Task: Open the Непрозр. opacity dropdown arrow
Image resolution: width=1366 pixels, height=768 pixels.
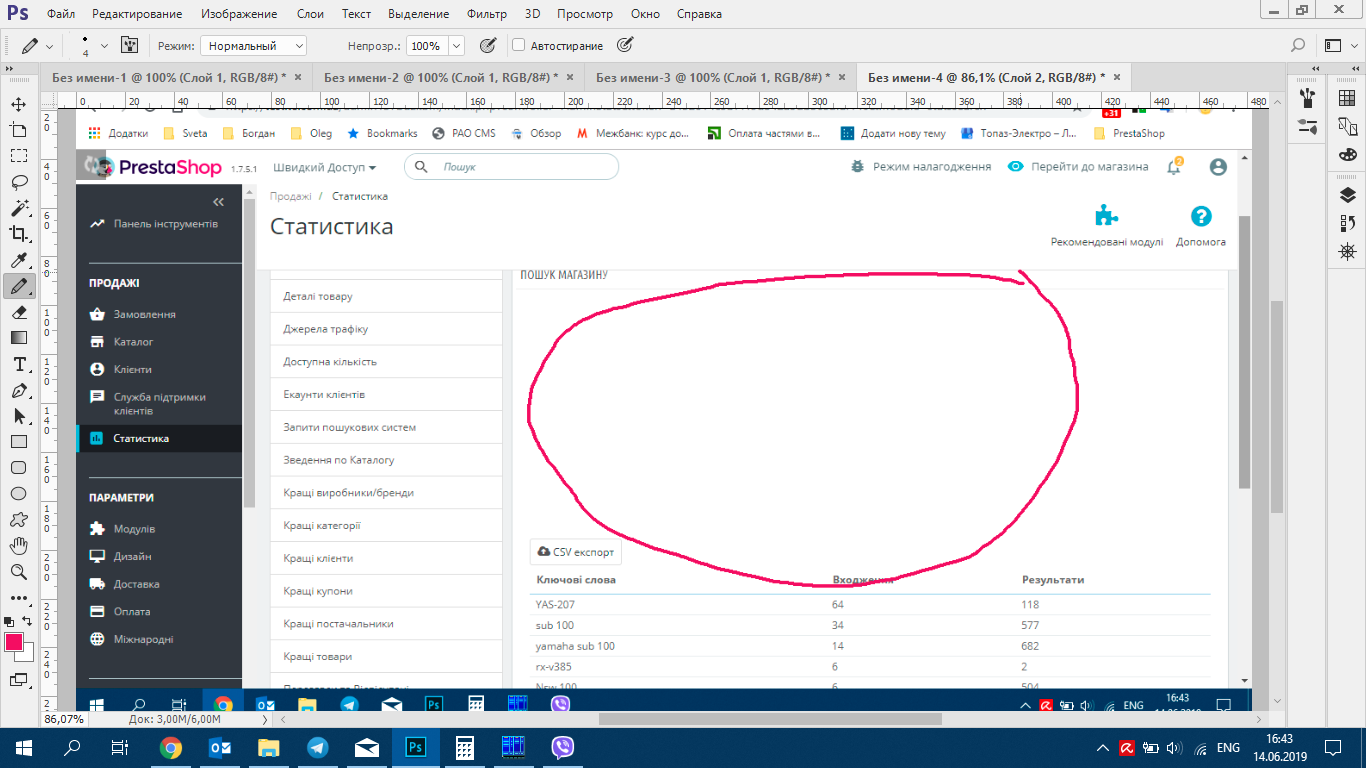Action: [x=457, y=46]
